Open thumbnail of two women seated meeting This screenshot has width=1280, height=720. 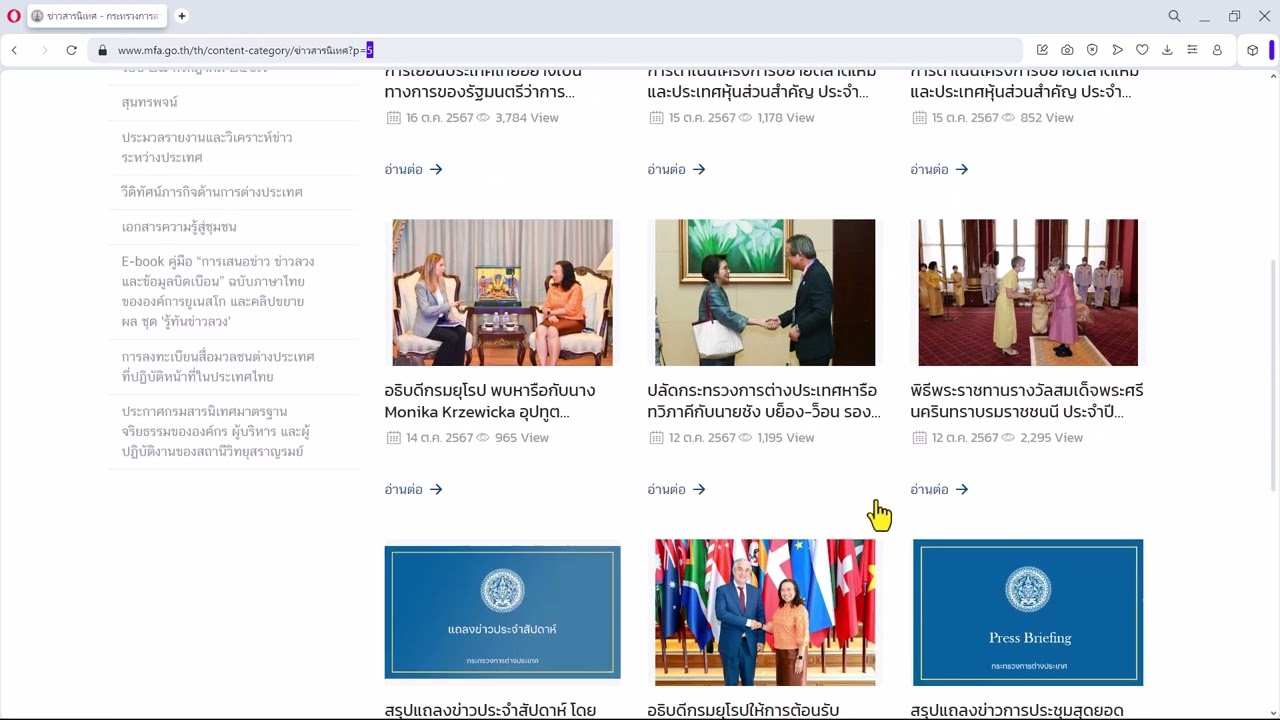(x=502, y=292)
